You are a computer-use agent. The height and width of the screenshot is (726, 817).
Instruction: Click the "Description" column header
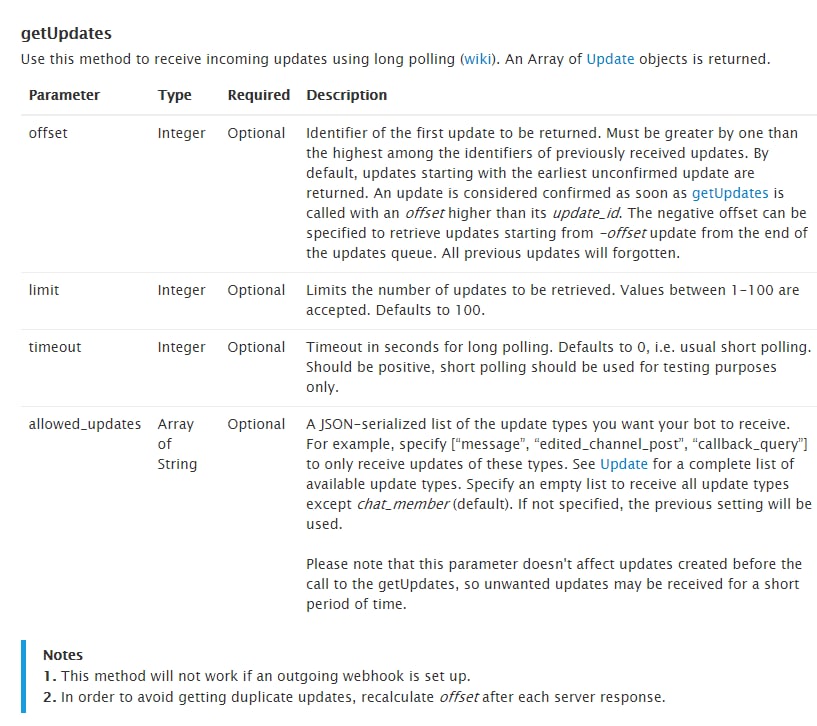point(346,95)
